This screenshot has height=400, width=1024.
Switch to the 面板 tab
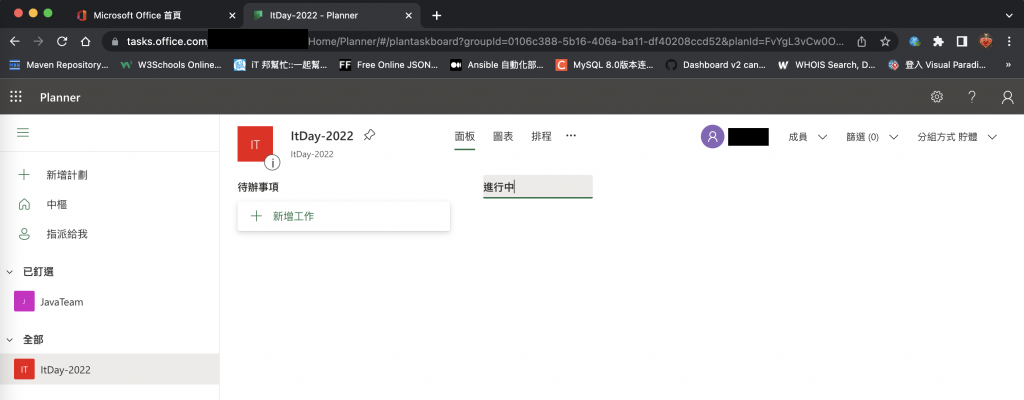(x=464, y=137)
